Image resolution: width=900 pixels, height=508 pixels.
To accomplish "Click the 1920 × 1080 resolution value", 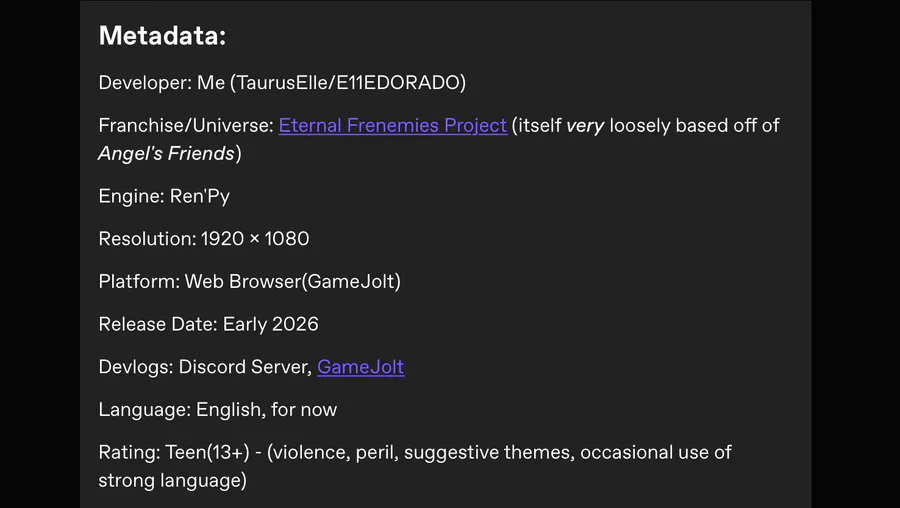I will (x=255, y=239).
